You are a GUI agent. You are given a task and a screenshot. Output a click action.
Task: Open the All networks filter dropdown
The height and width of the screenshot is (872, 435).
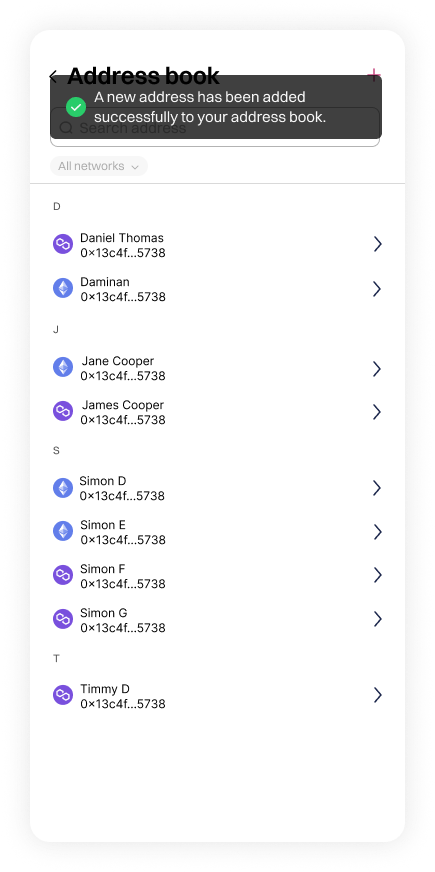(98, 166)
